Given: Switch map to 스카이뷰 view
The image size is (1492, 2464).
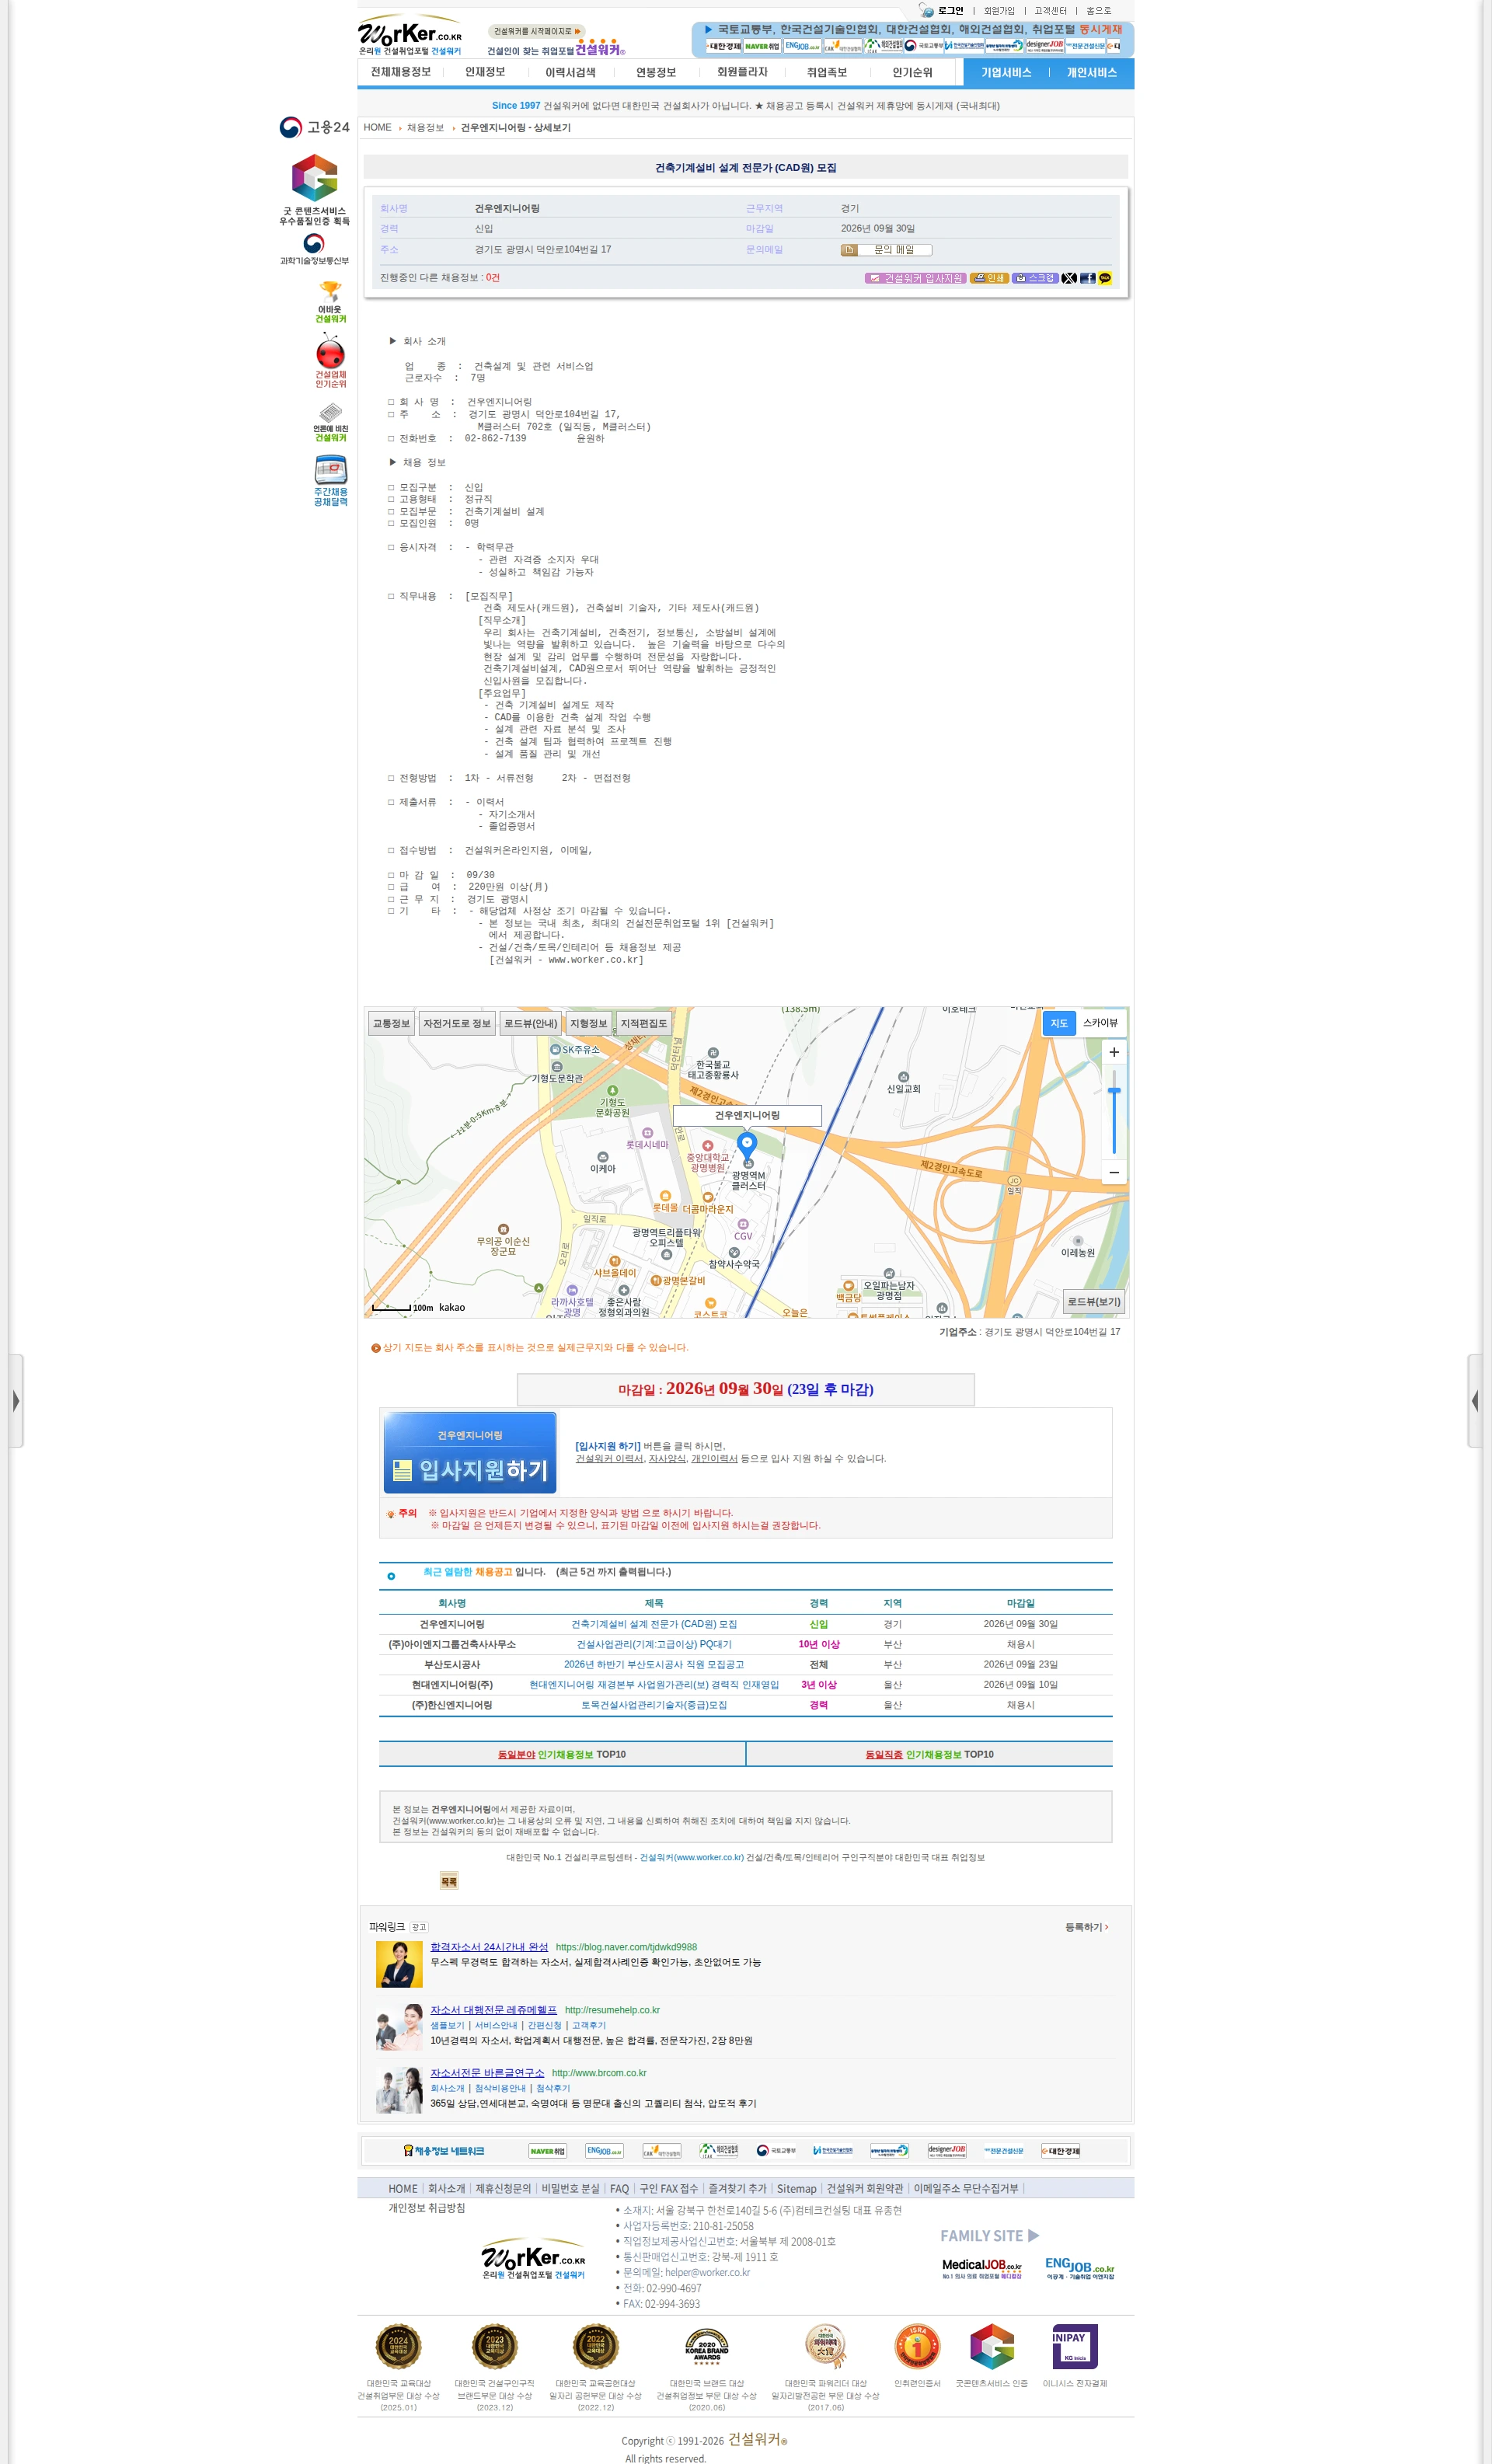Looking at the screenshot, I should pos(1100,1023).
